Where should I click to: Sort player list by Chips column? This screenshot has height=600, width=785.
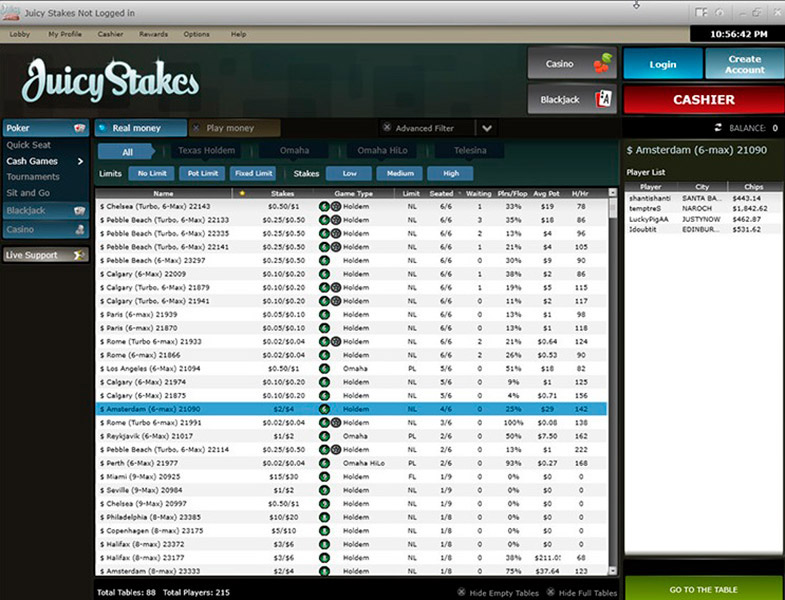(x=753, y=187)
